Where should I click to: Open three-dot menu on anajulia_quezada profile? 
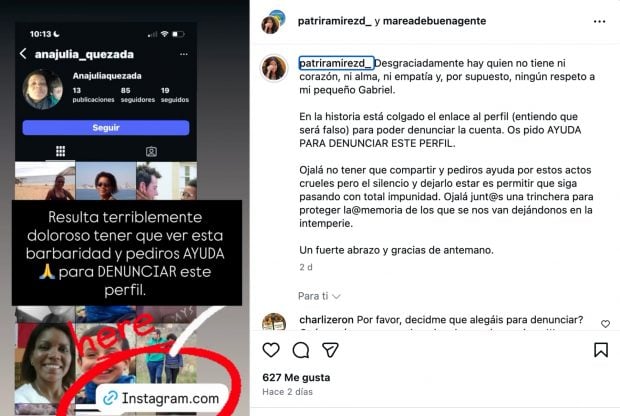click(184, 54)
